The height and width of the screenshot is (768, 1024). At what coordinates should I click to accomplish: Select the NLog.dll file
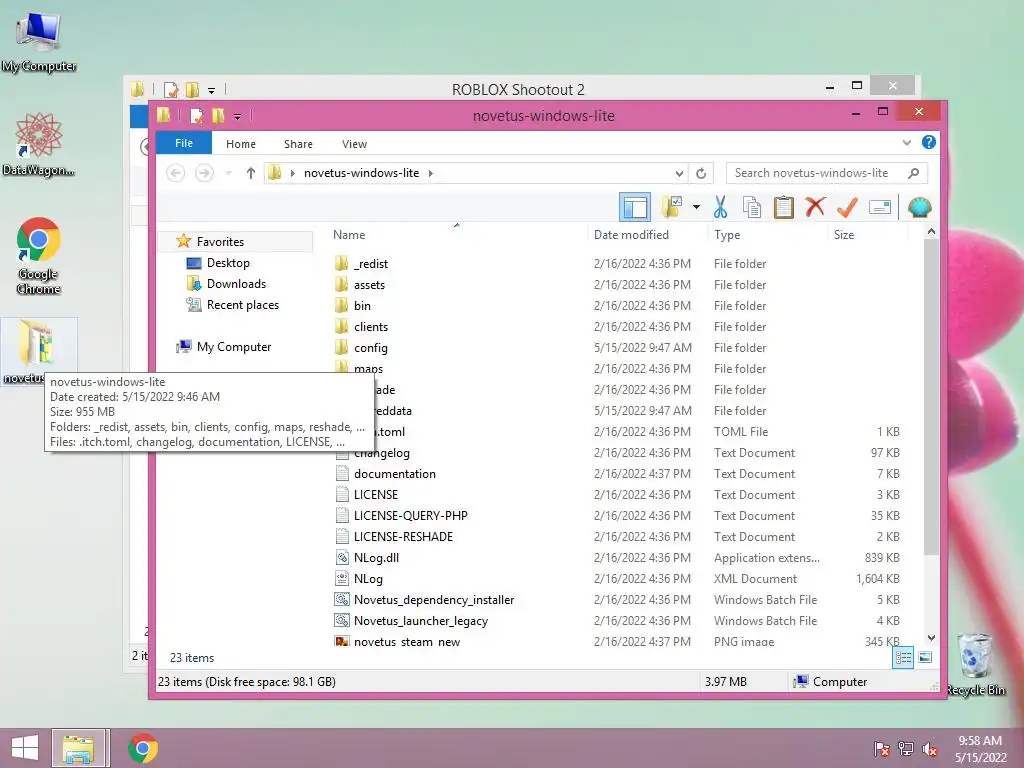point(376,558)
